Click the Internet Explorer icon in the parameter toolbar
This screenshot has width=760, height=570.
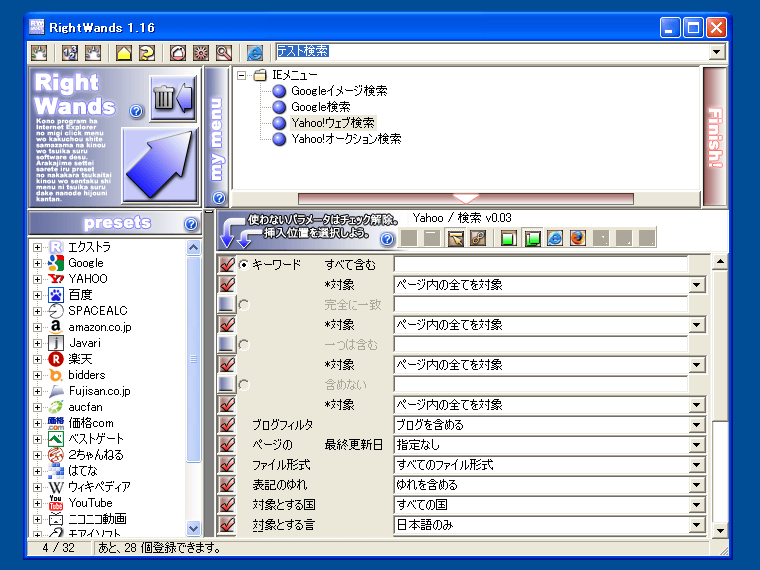click(x=554, y=238)
